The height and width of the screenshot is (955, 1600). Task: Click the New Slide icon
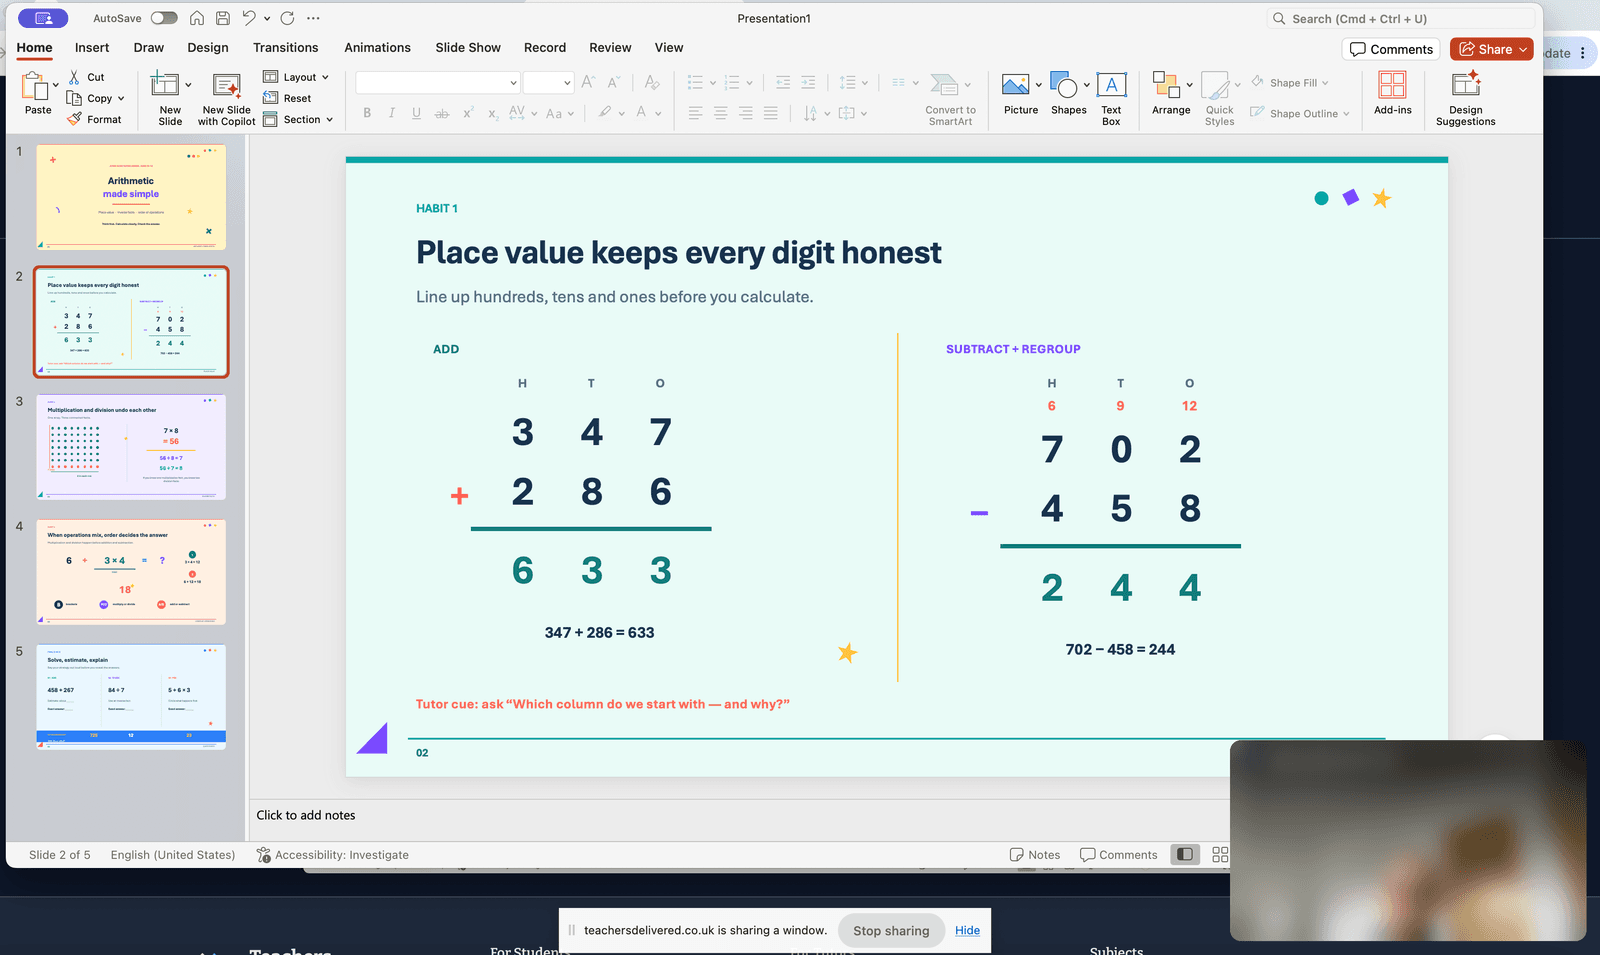tap(165, 85)
